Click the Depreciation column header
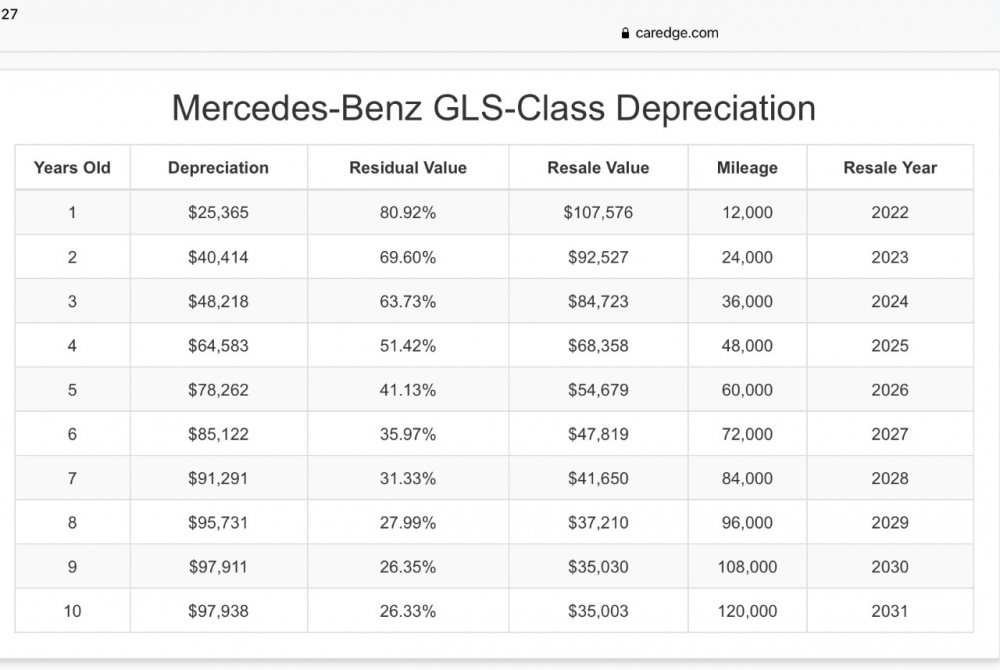 click(x=218, y=168)
